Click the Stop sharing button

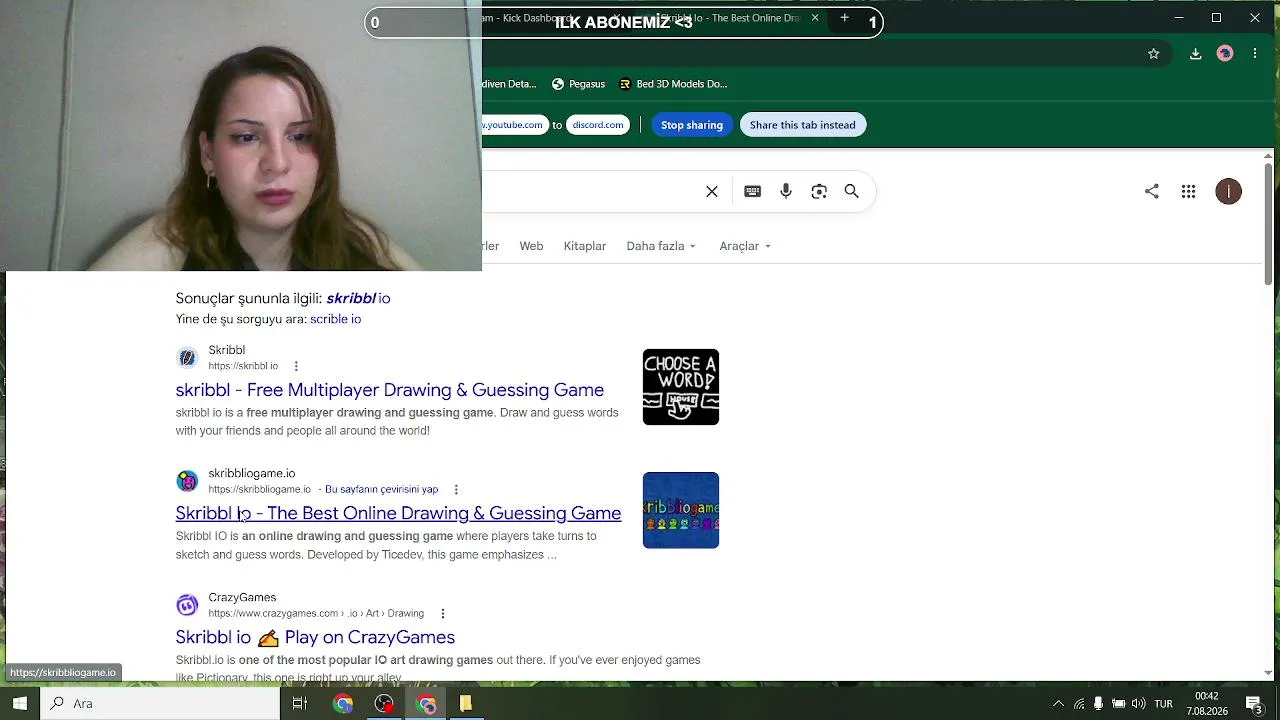[x=692, y=125]
